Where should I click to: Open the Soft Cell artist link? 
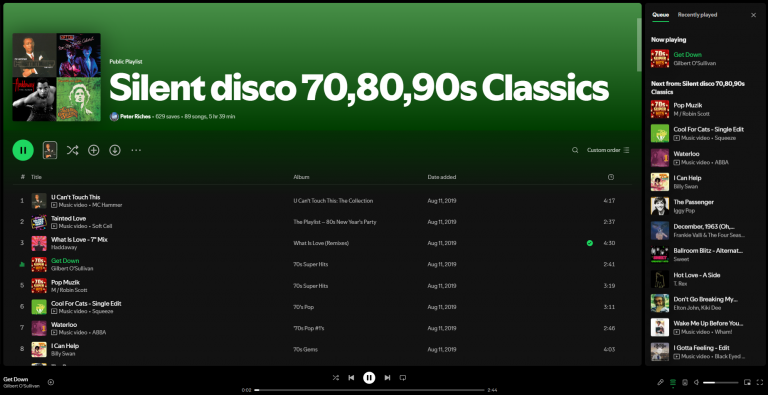pyautogui.click(x=102, y=226)
